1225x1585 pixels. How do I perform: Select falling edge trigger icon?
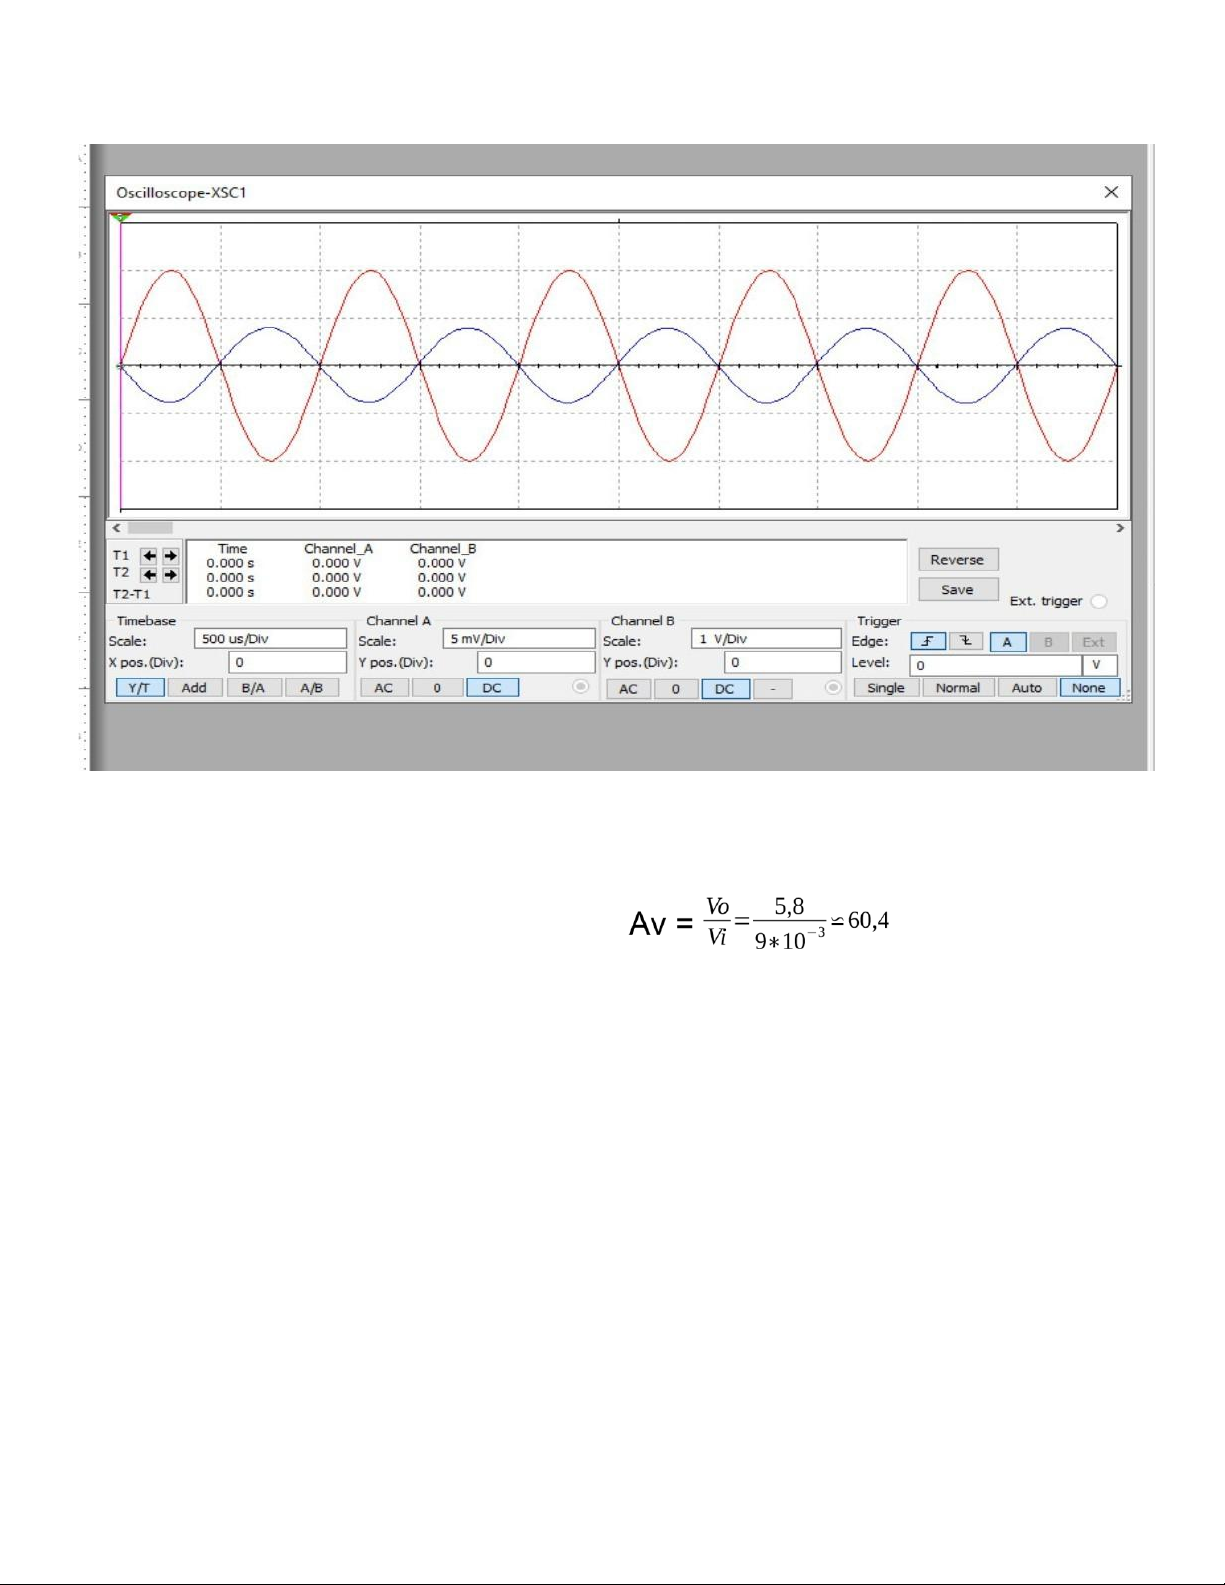(966, 642)
